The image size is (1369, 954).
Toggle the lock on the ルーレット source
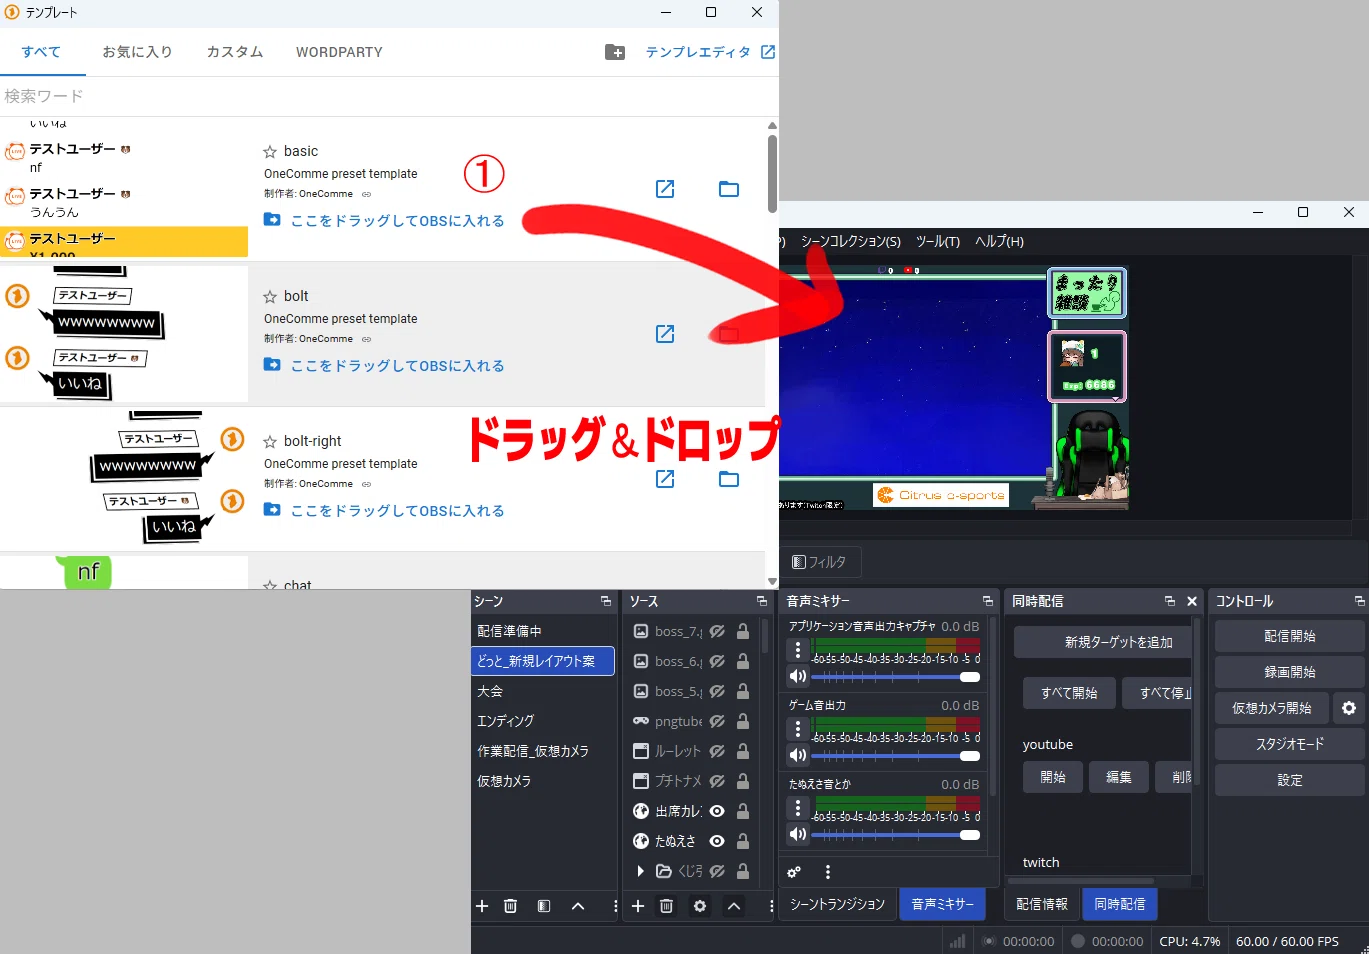[743, 751]
